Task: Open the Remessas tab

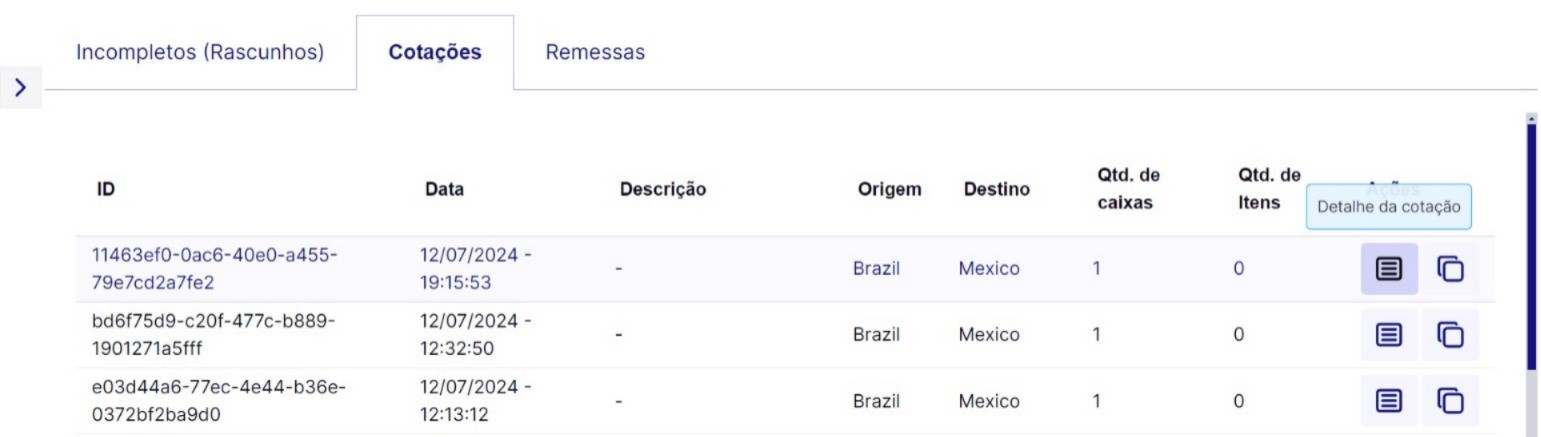Action: click(595, 53)
